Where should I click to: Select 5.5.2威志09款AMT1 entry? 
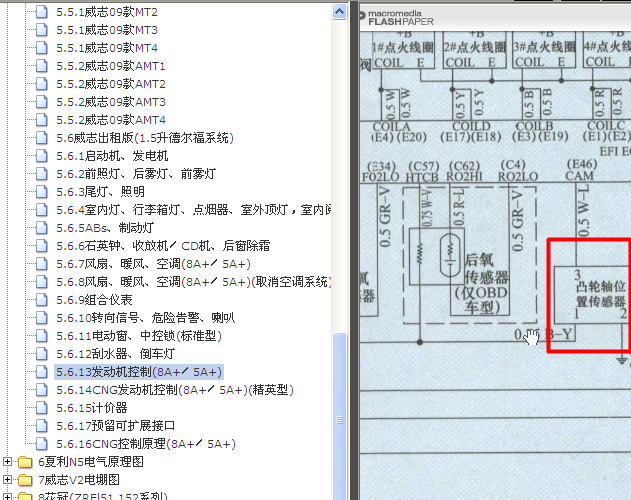pos(111,66)
